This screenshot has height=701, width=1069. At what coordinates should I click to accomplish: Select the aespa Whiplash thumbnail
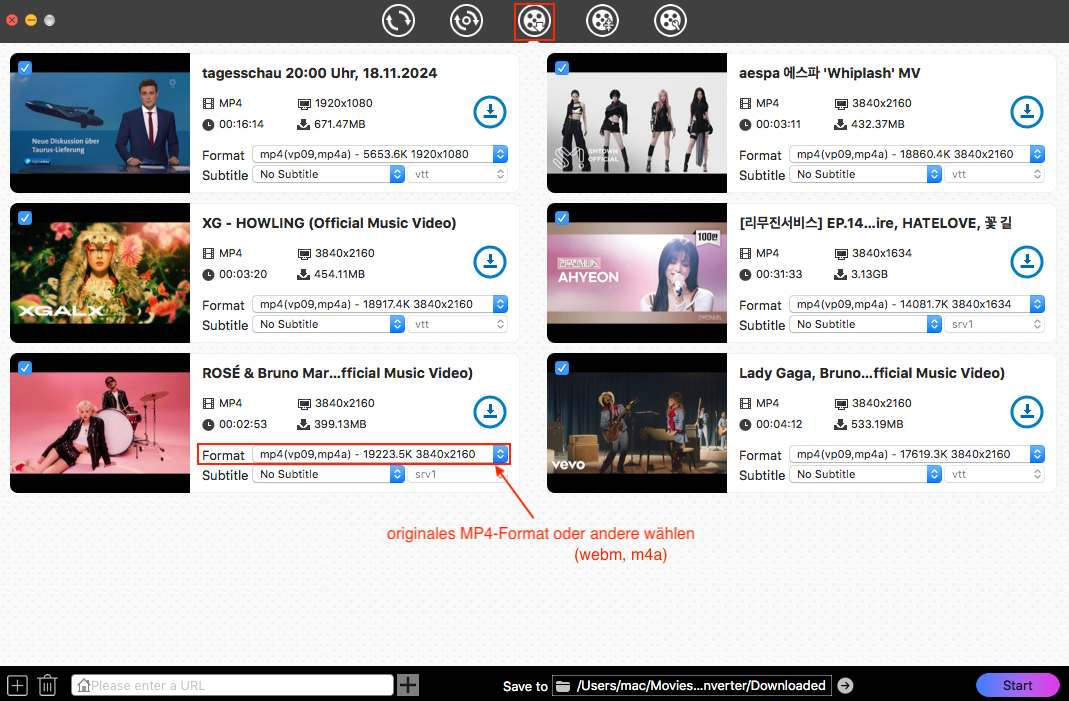point(637,123)
